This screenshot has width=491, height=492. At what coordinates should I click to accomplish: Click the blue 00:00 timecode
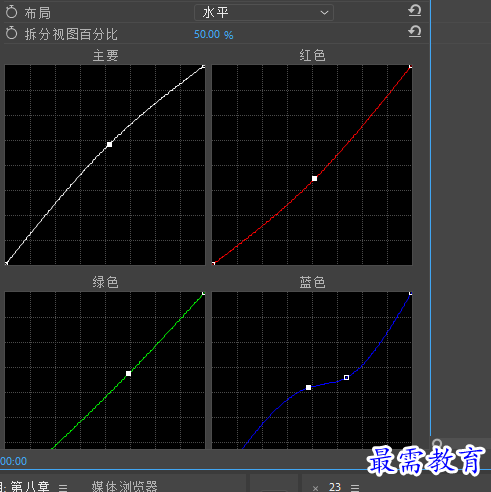click(13, 461)
